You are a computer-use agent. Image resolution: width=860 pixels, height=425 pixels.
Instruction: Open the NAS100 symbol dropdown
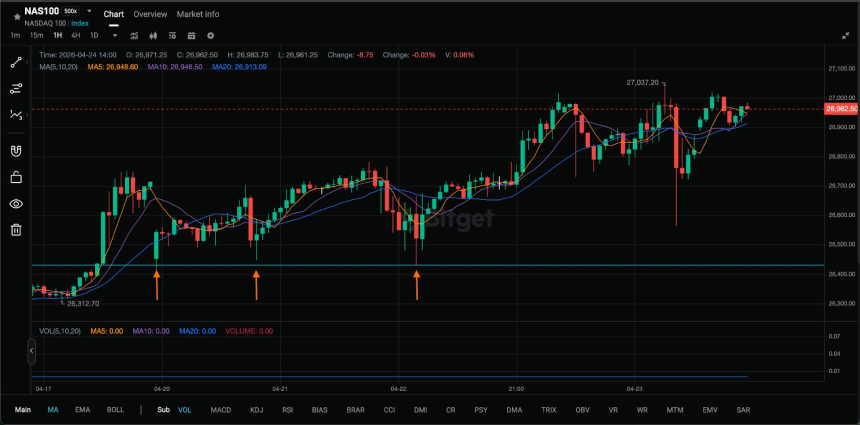pyautogui.click(x=89, y=11)
